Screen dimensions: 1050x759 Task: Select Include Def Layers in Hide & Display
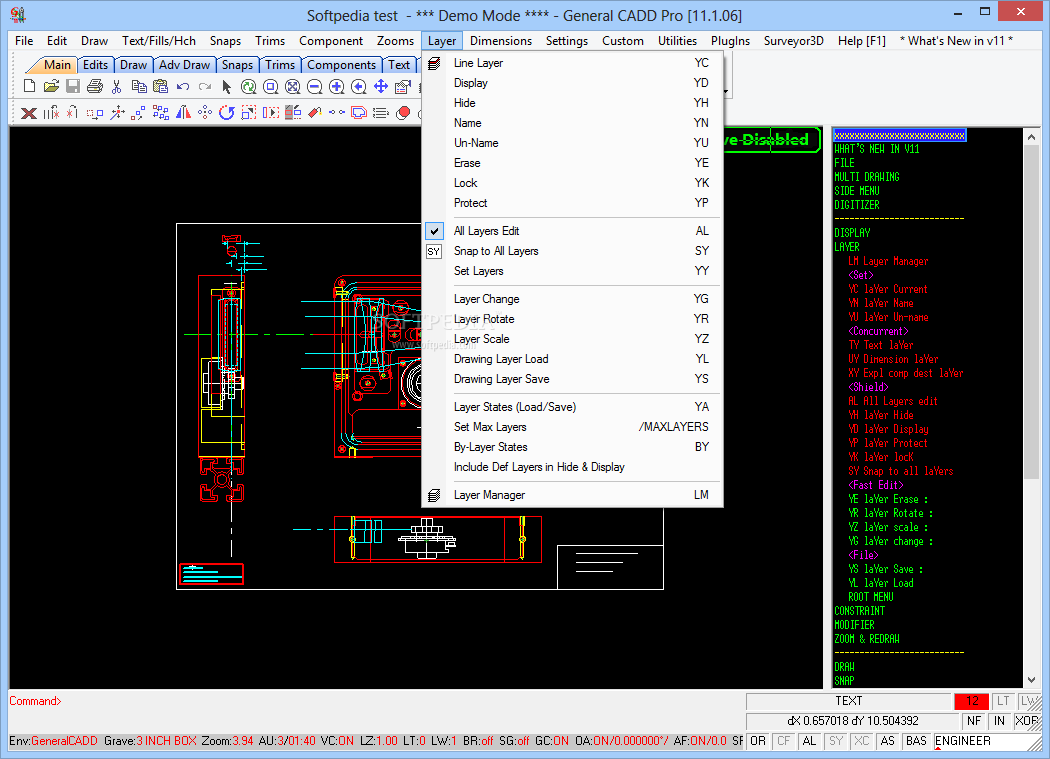(573, 467)
